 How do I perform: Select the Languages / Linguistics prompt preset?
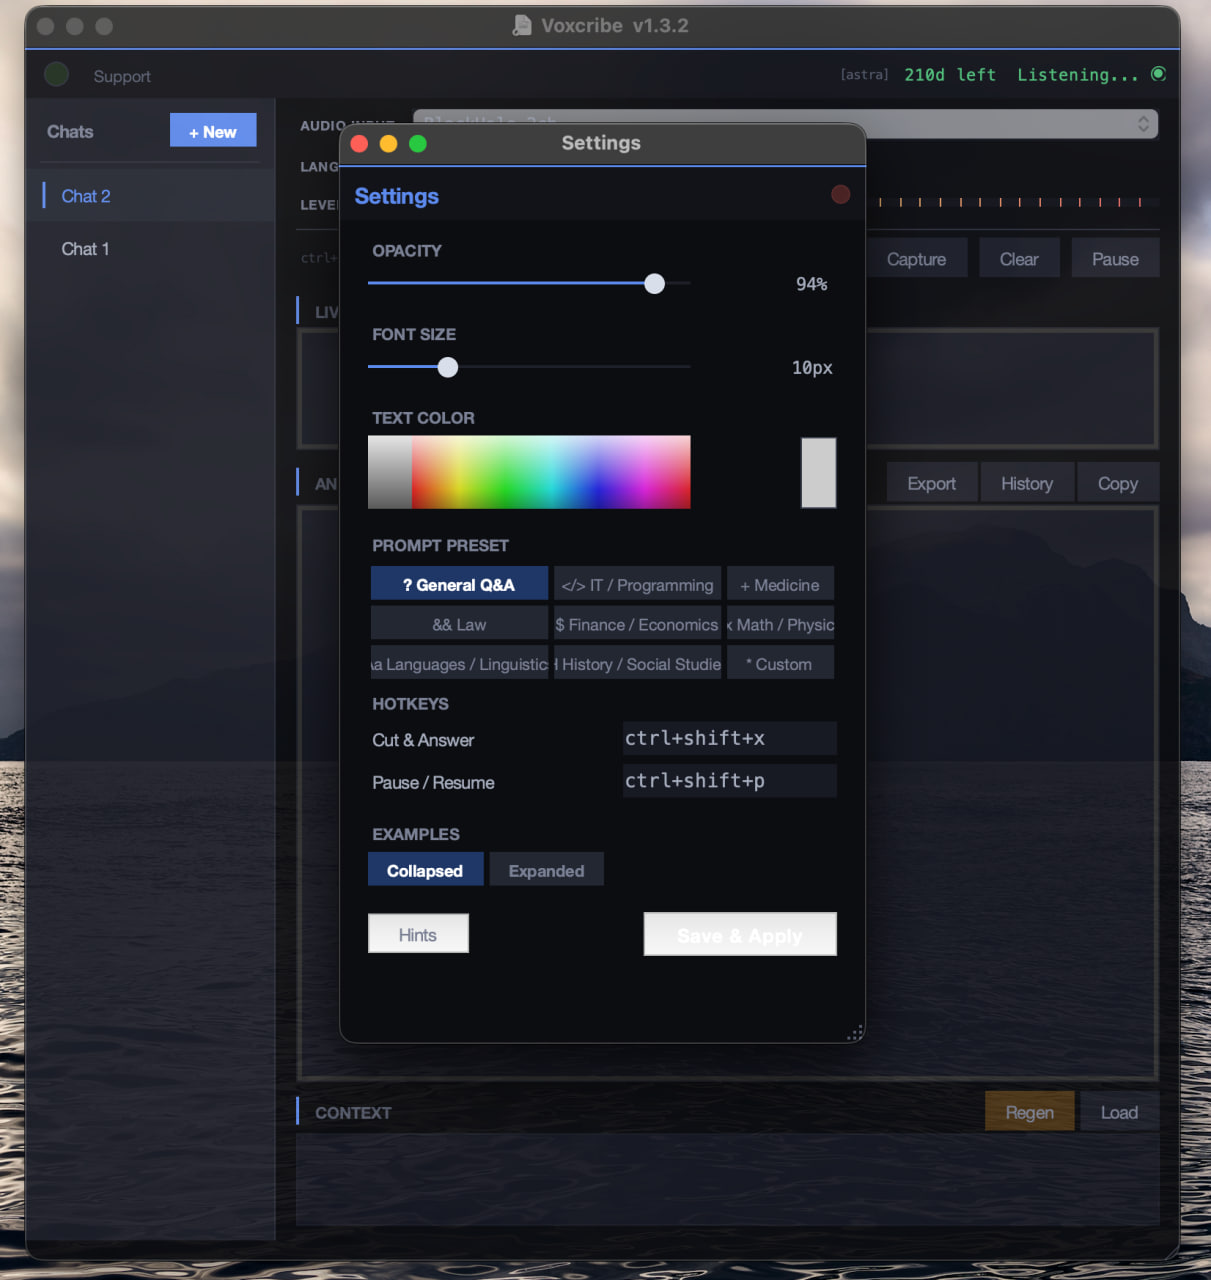click(459, 664)
